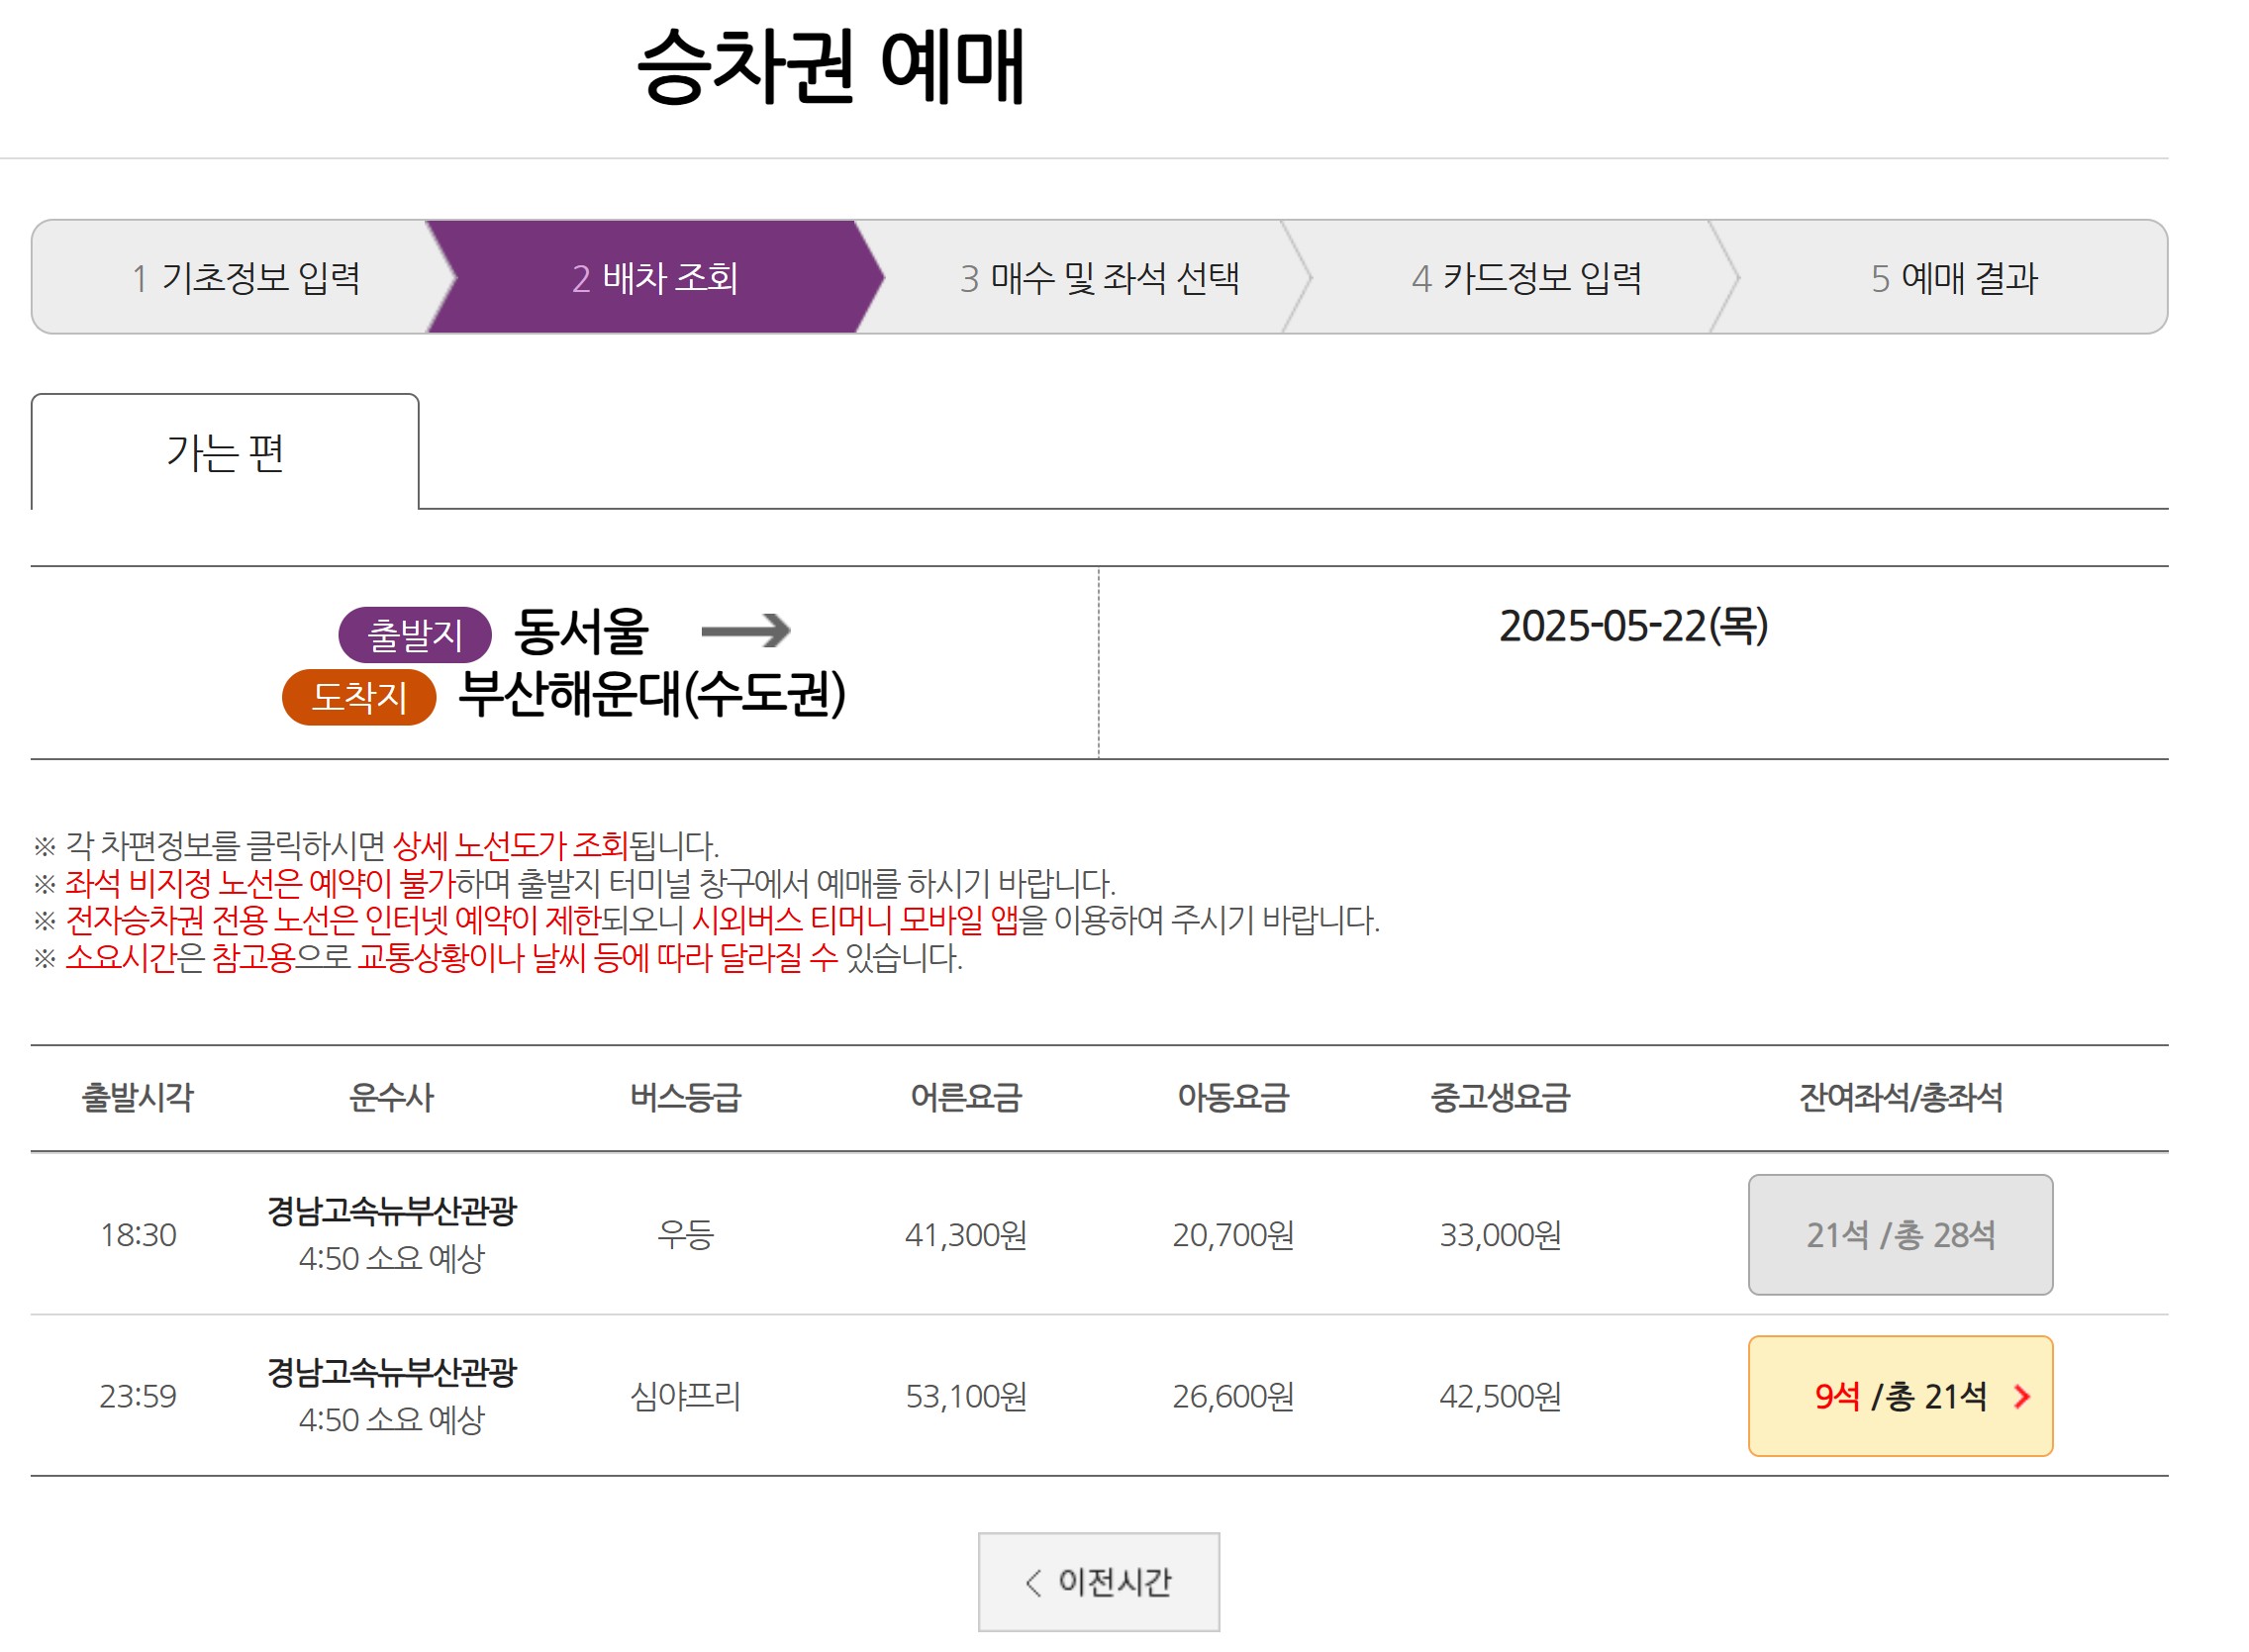Click 경남고속뉴부산관광 in the 심야프리 row
Viewport: 2249px width, 1652px height.
point(391,1372)
